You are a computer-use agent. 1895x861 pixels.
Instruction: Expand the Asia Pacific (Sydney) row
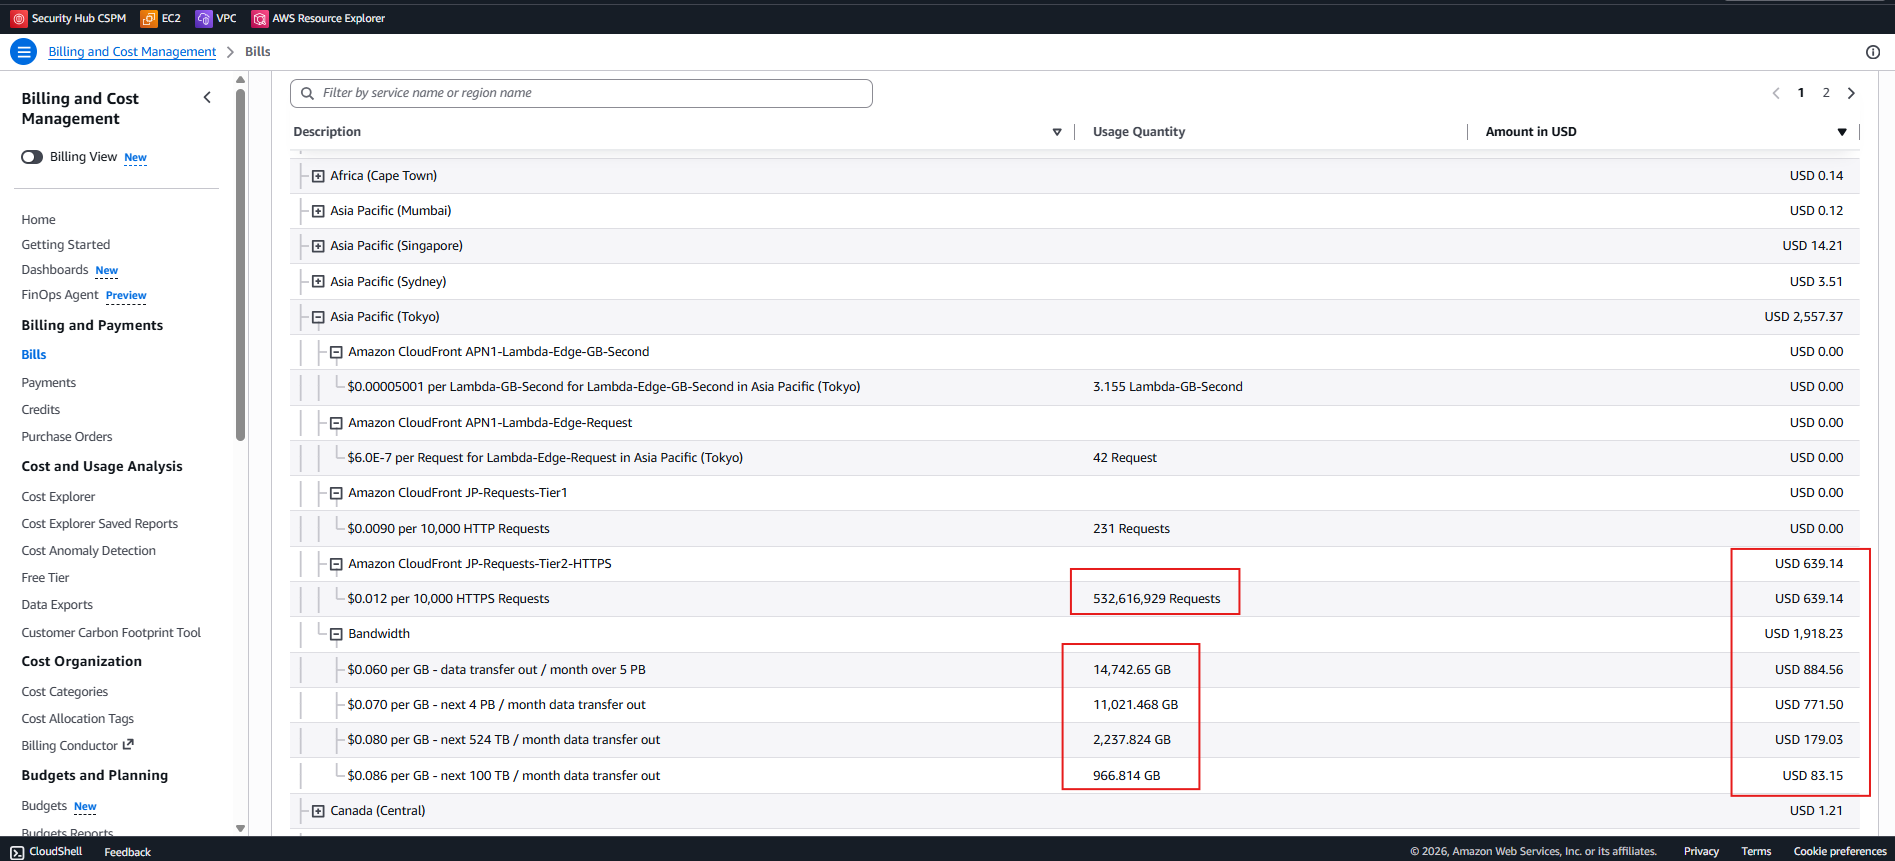pyautogui.click(x=318, y=282)
